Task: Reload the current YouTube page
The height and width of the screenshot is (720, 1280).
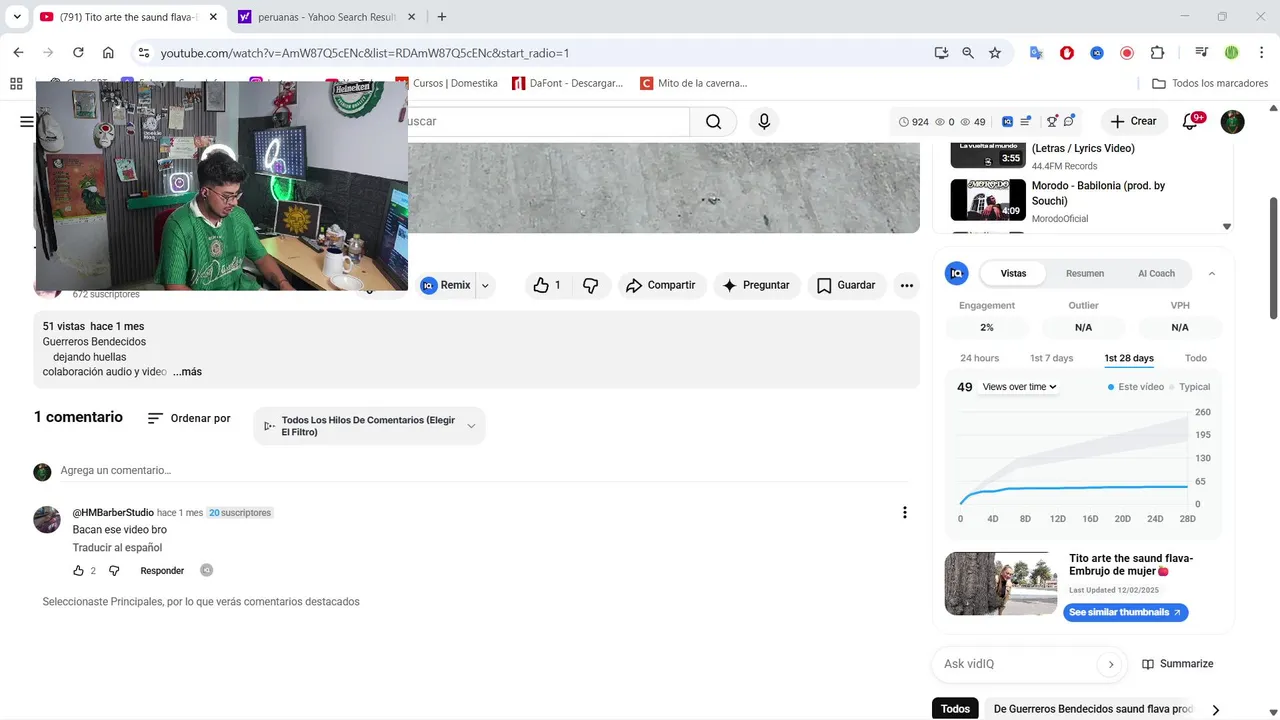Action: tap(78, 53)
